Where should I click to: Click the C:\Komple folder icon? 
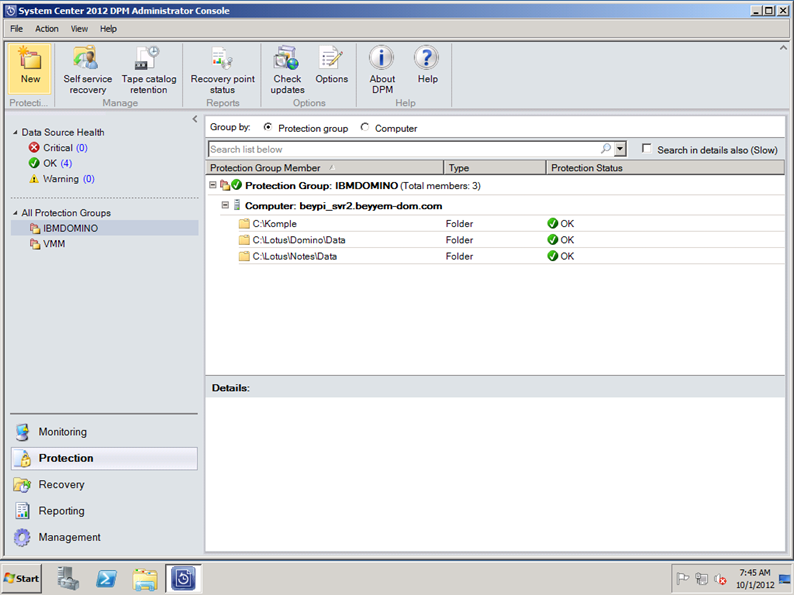pos(244,224)
